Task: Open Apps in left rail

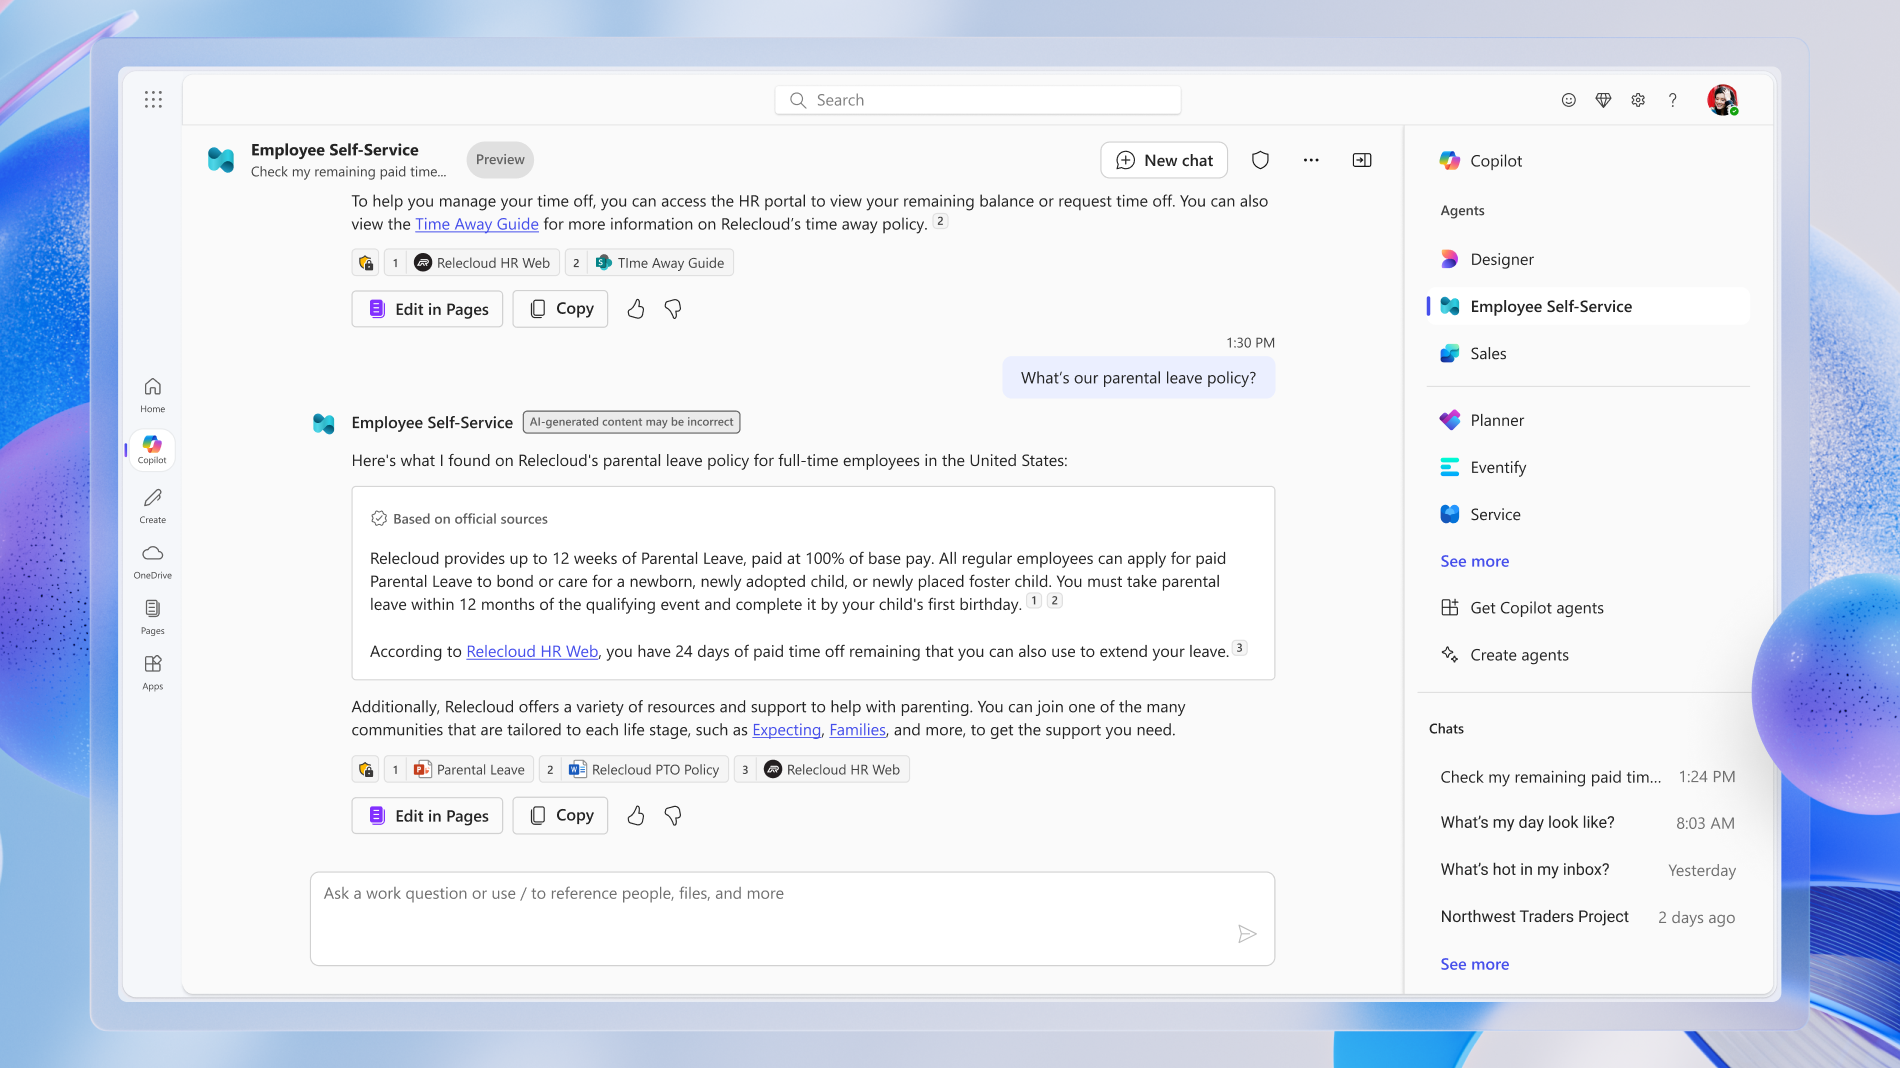Action: point(153,673)
